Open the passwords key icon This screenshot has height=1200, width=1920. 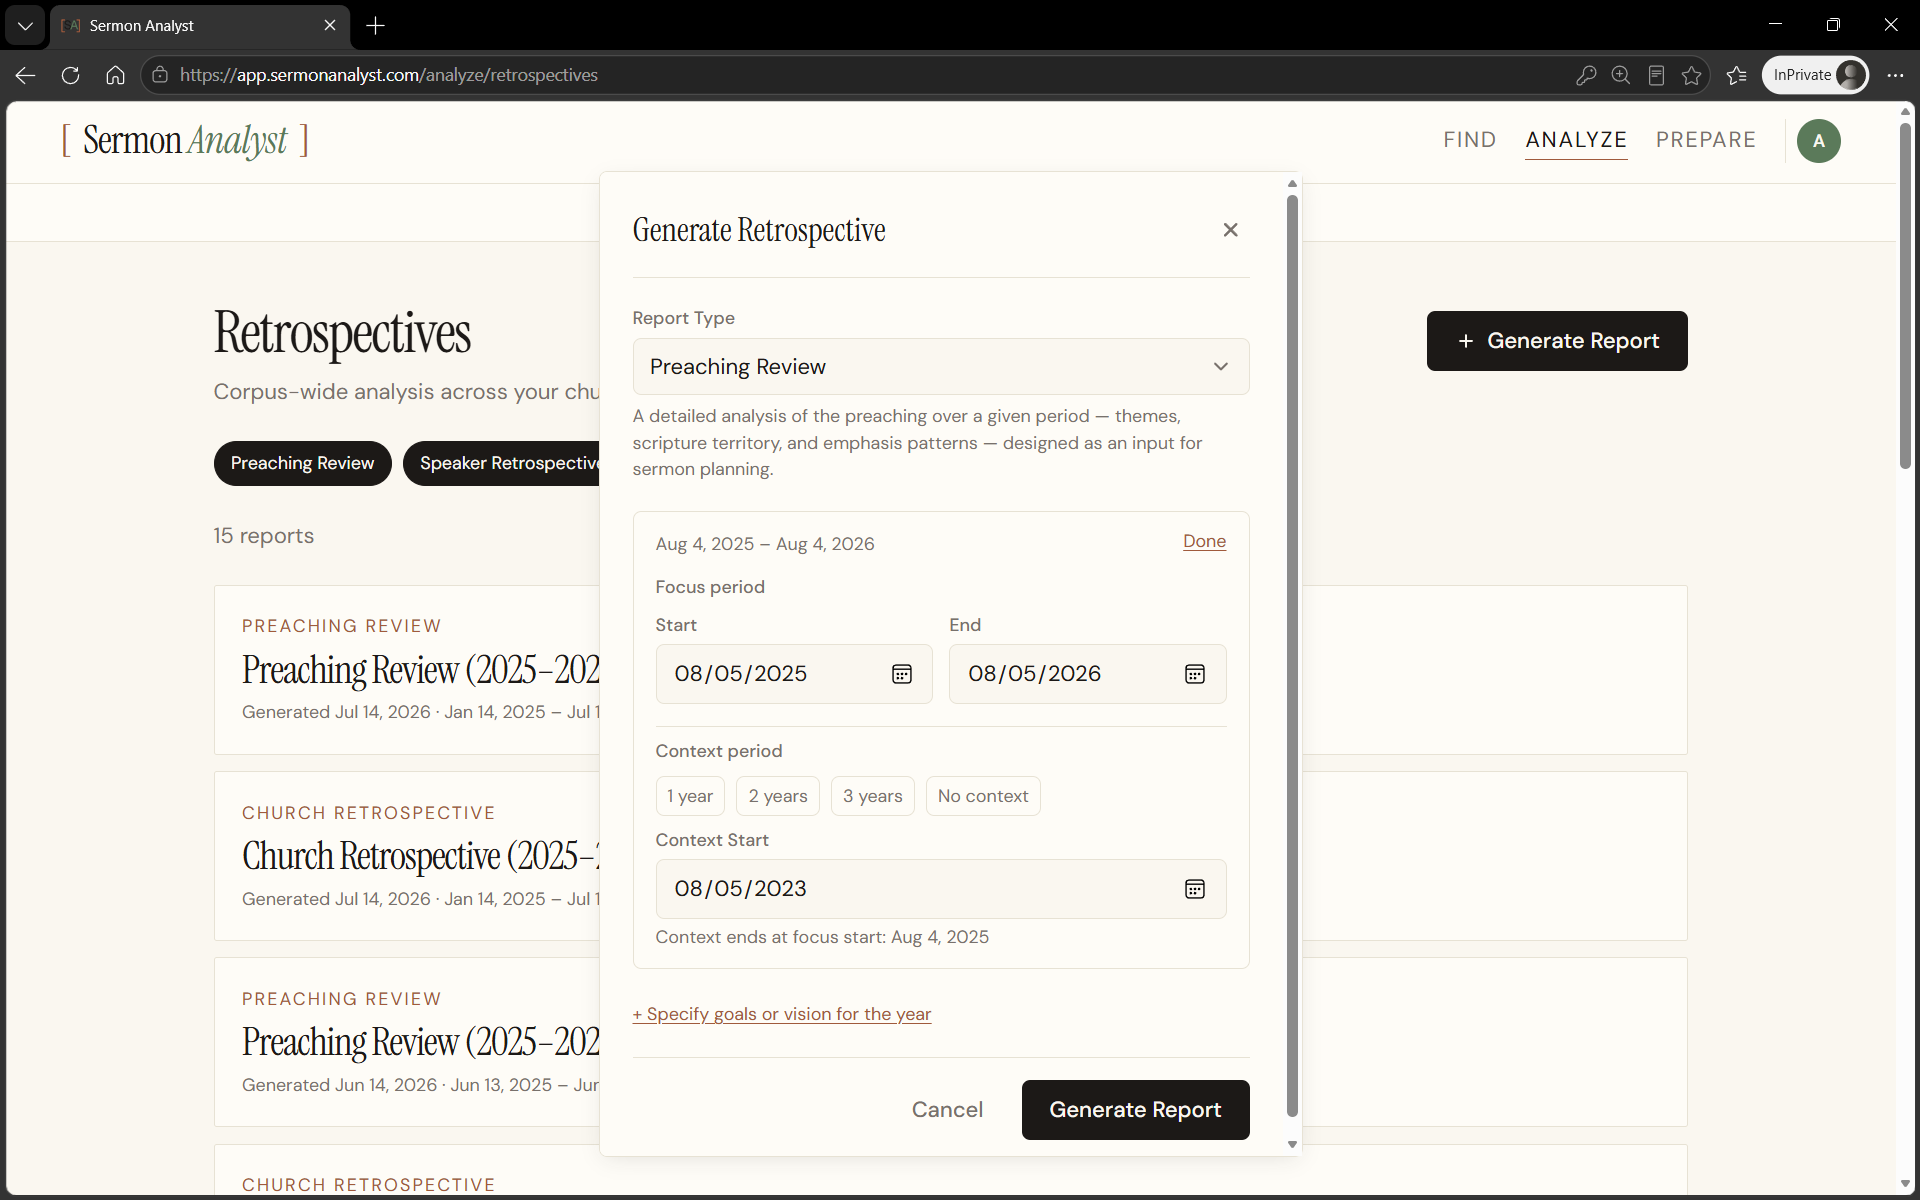pos(1585,75)
